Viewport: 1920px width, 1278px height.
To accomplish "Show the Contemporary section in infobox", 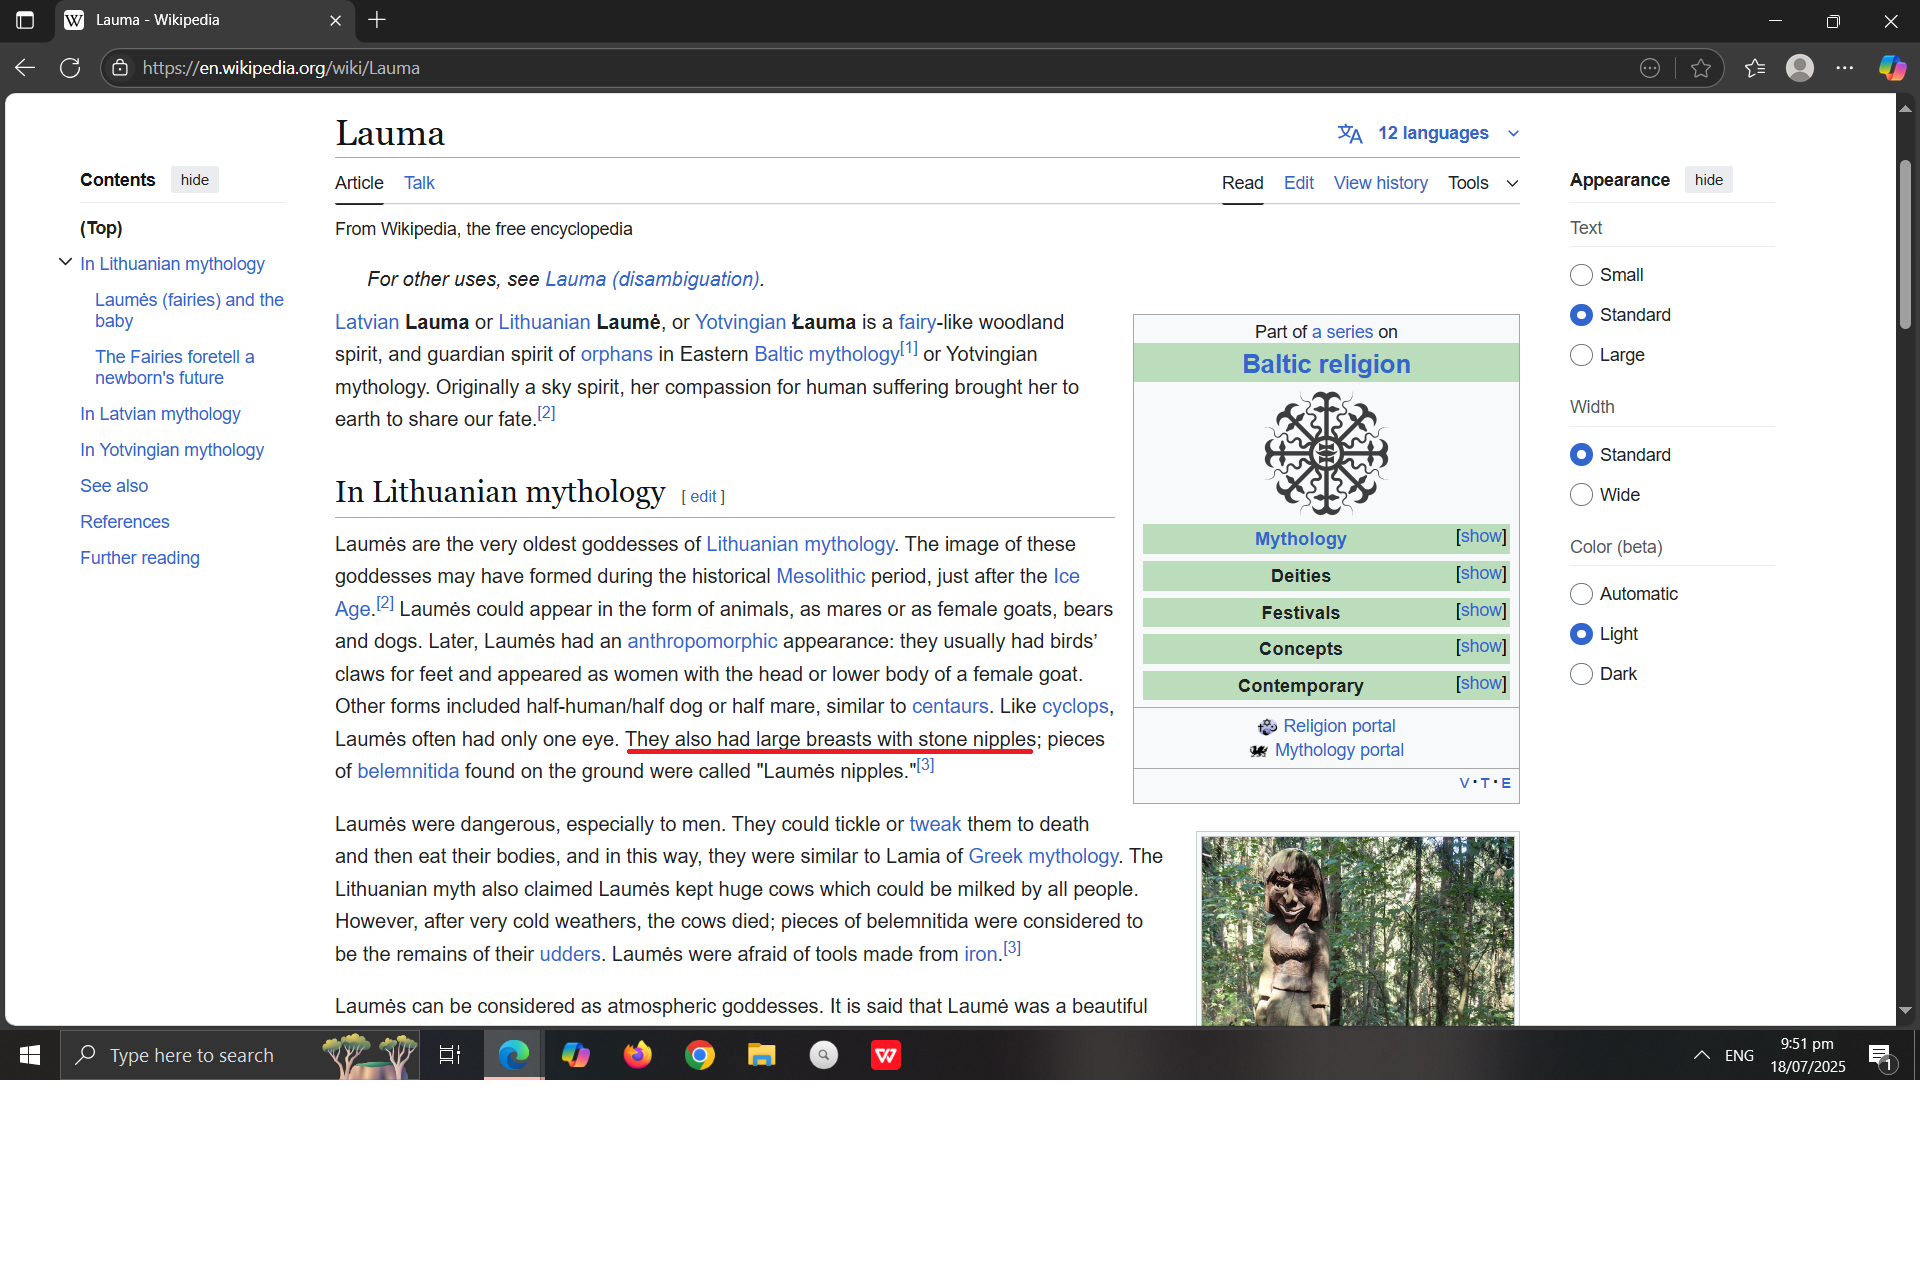I will (x=1481, y=684).
